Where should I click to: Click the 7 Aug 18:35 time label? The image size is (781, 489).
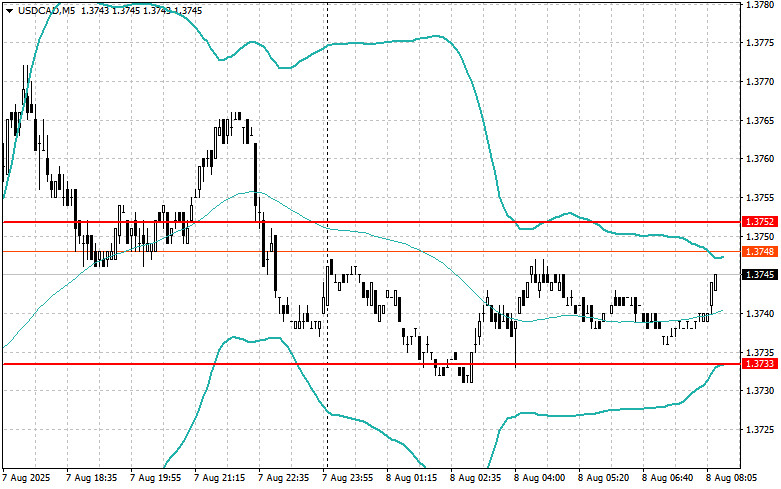(x=91, y=478)
